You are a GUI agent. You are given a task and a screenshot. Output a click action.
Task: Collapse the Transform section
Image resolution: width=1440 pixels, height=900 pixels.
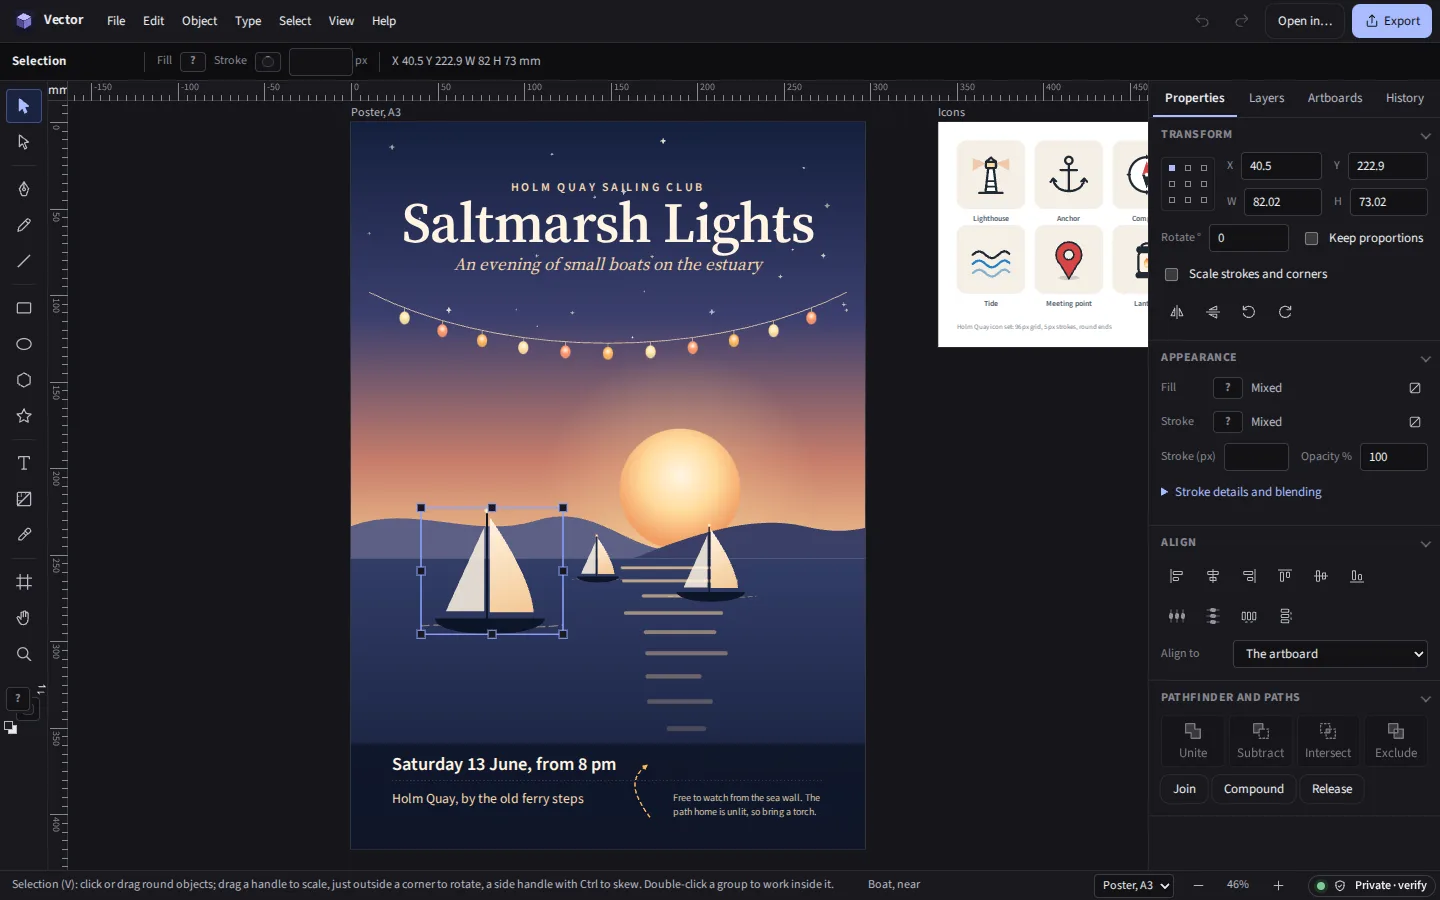pos(1425,135)
